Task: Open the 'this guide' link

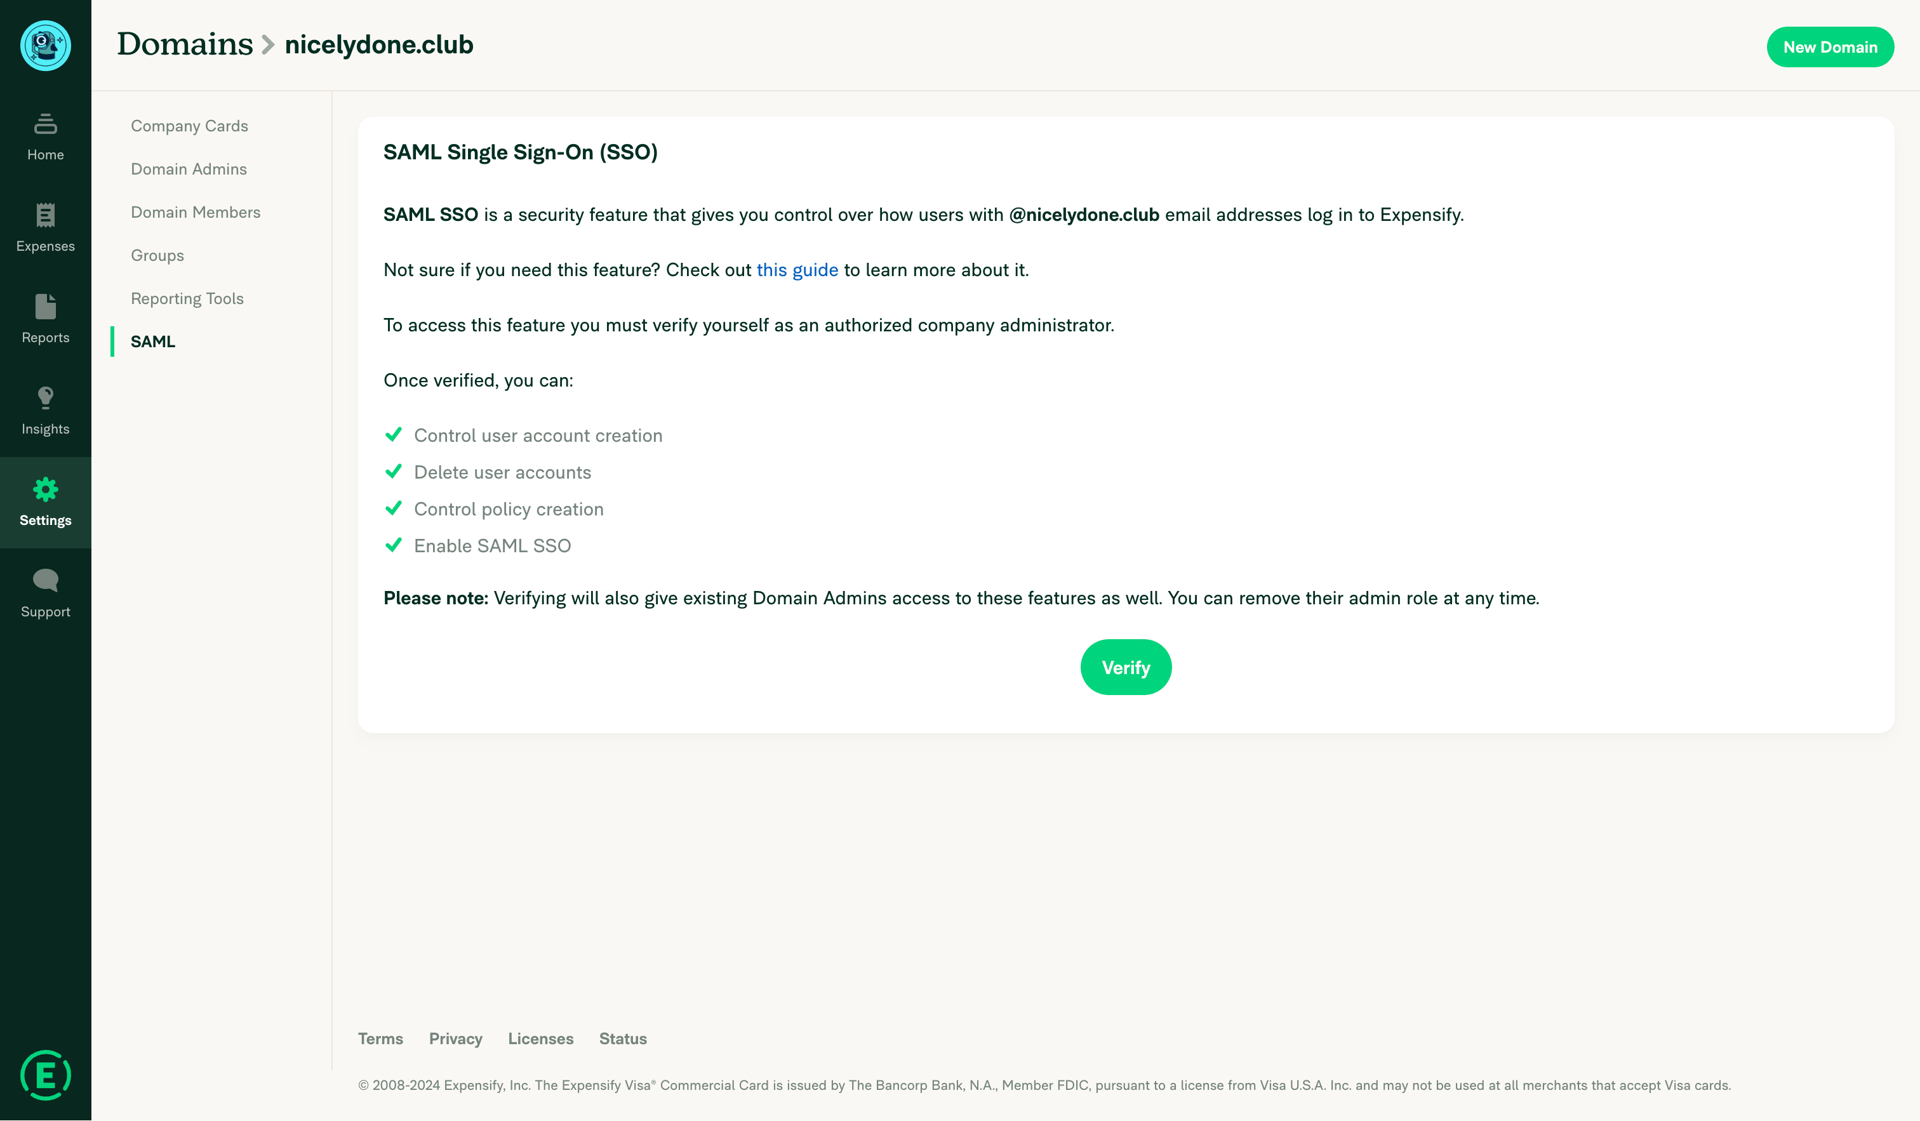Action: [x=797, y=269]
